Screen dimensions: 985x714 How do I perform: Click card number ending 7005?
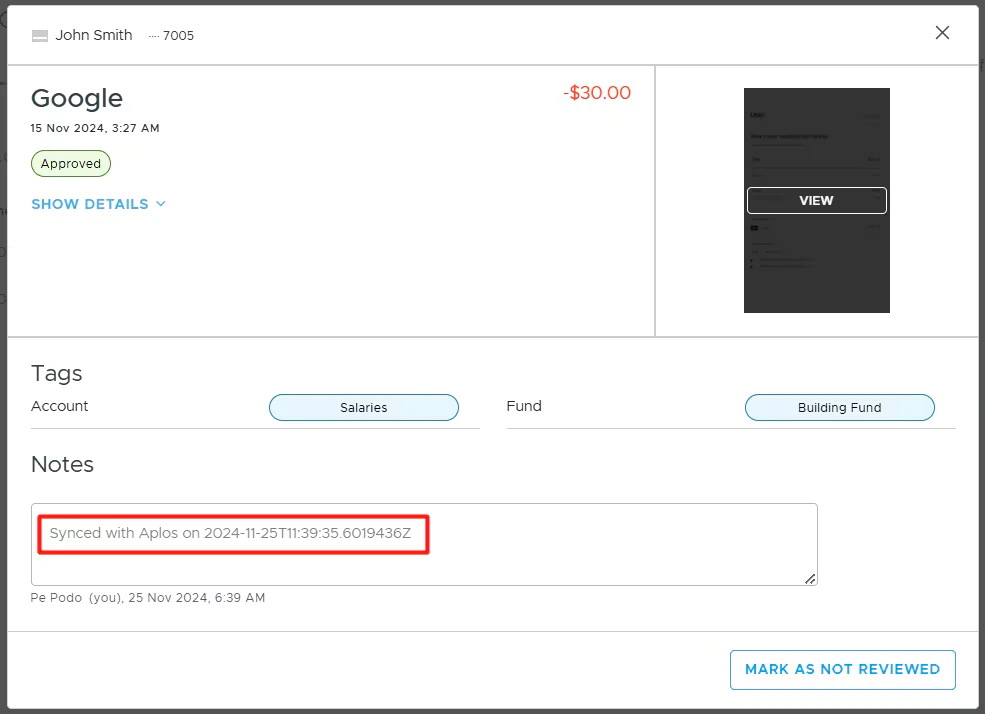(x=171, y=36)
